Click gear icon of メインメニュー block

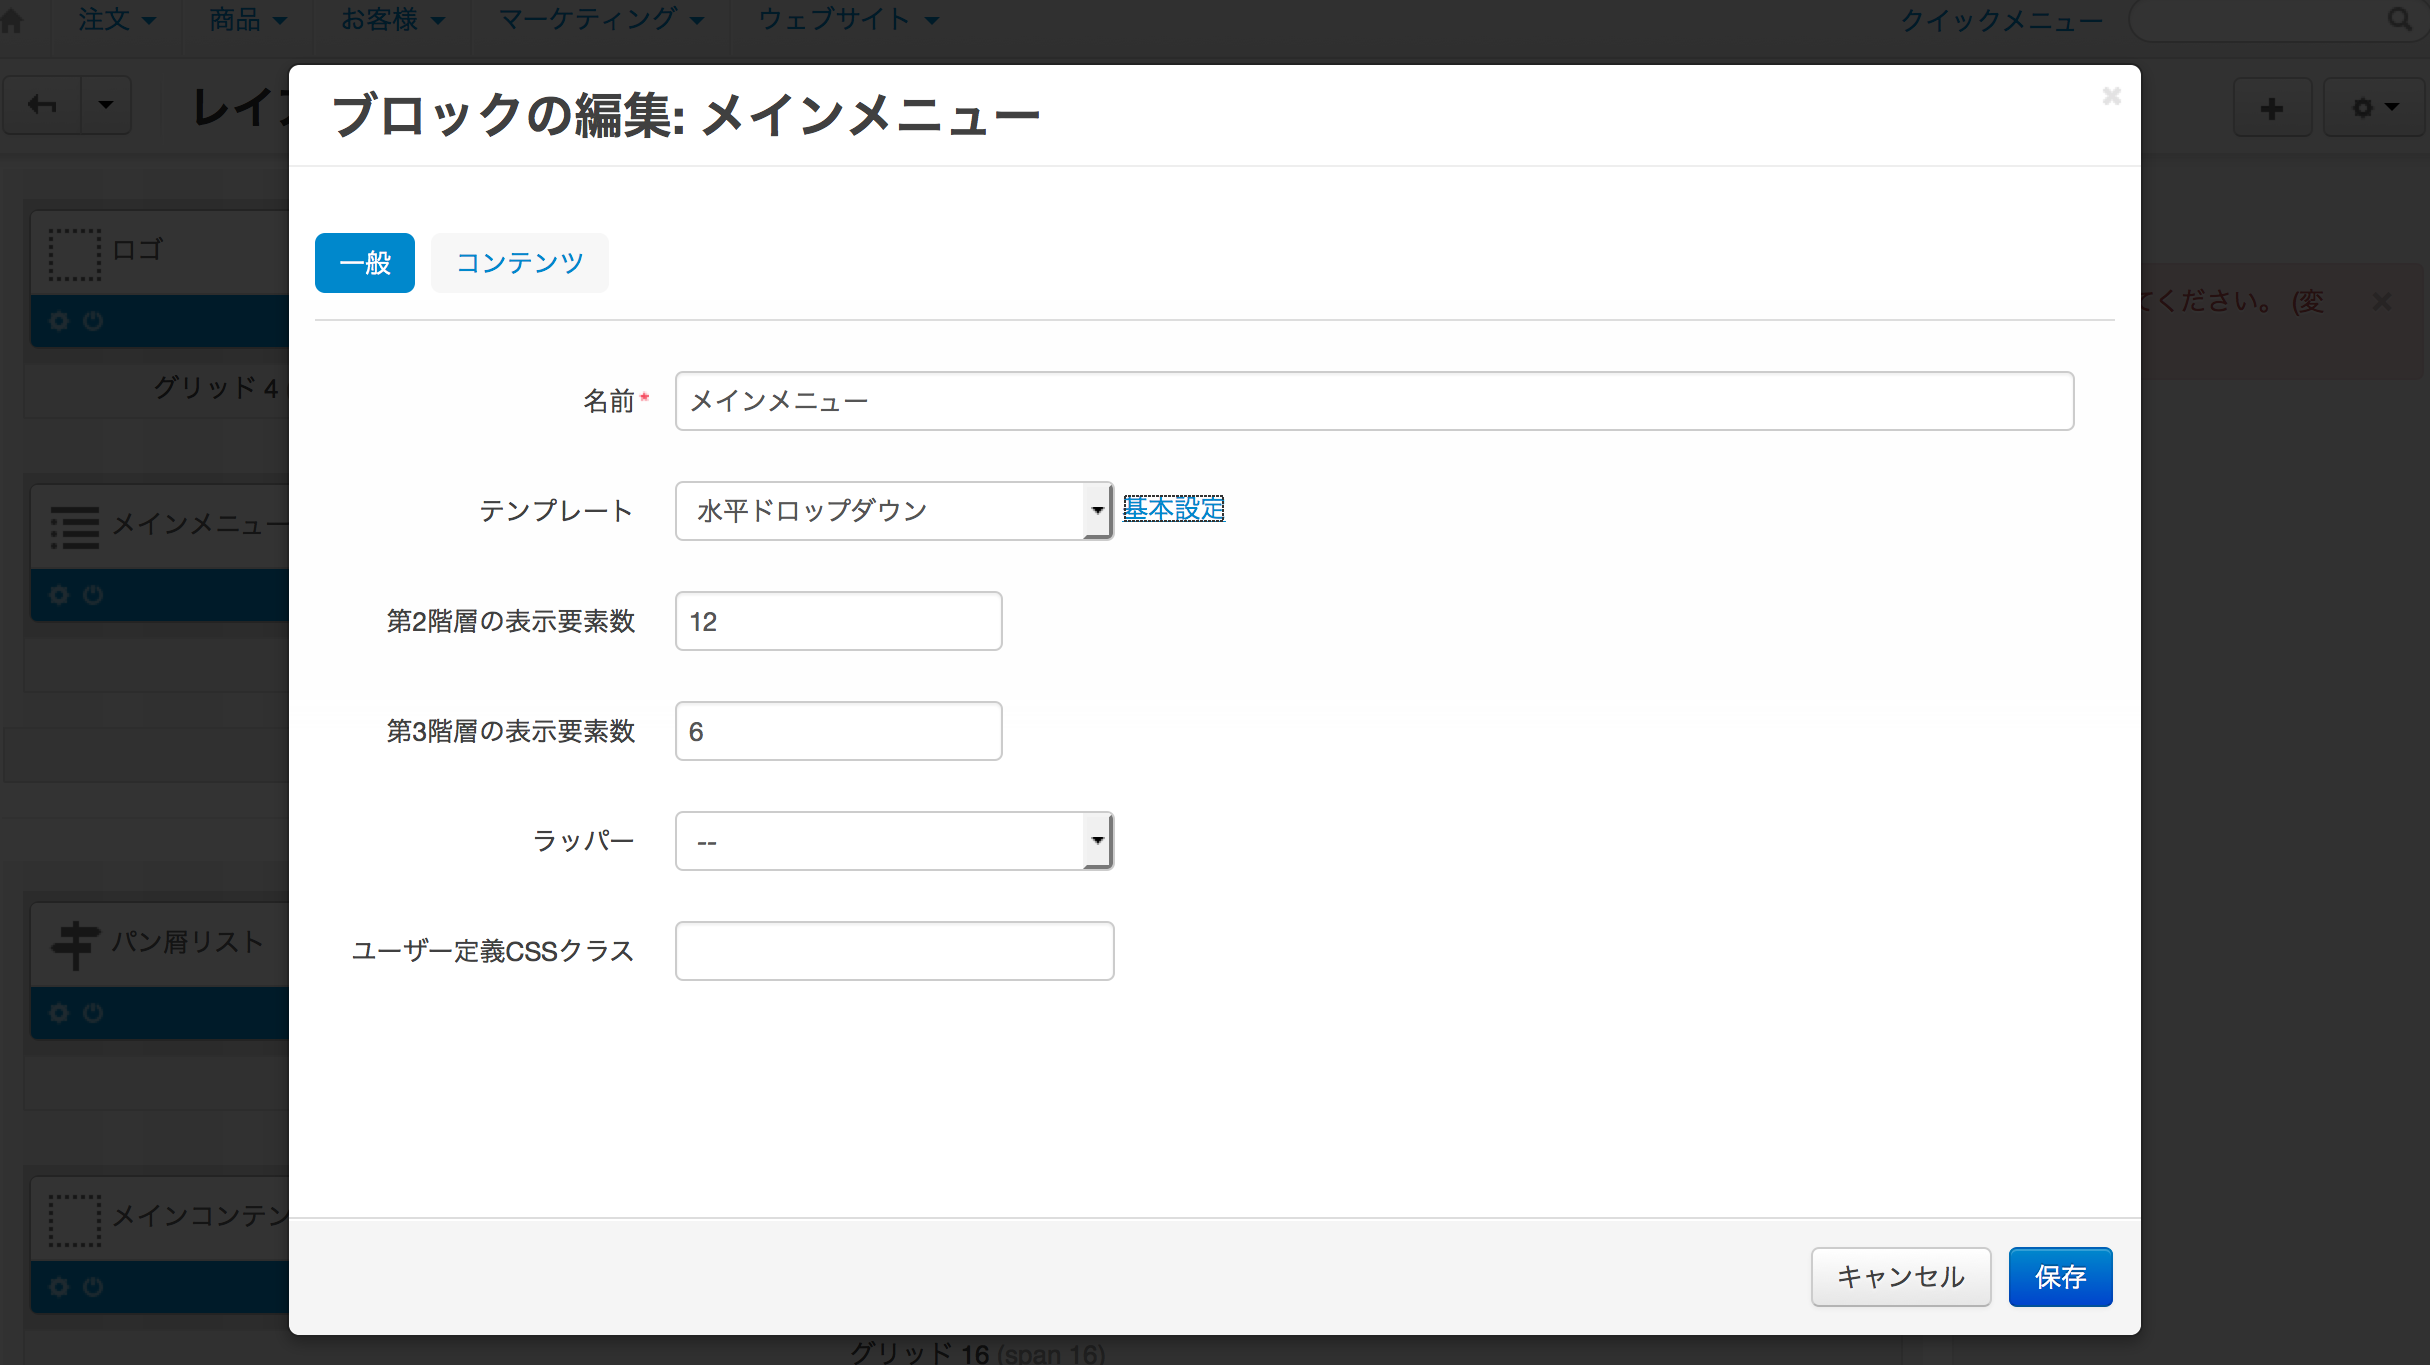pos(59,595)
